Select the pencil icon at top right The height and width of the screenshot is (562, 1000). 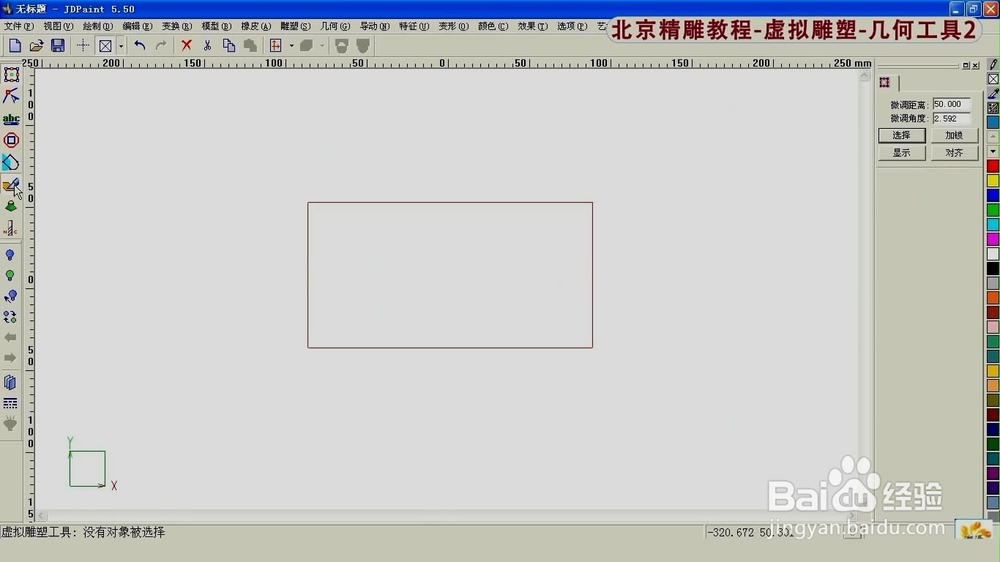point(993,64)
